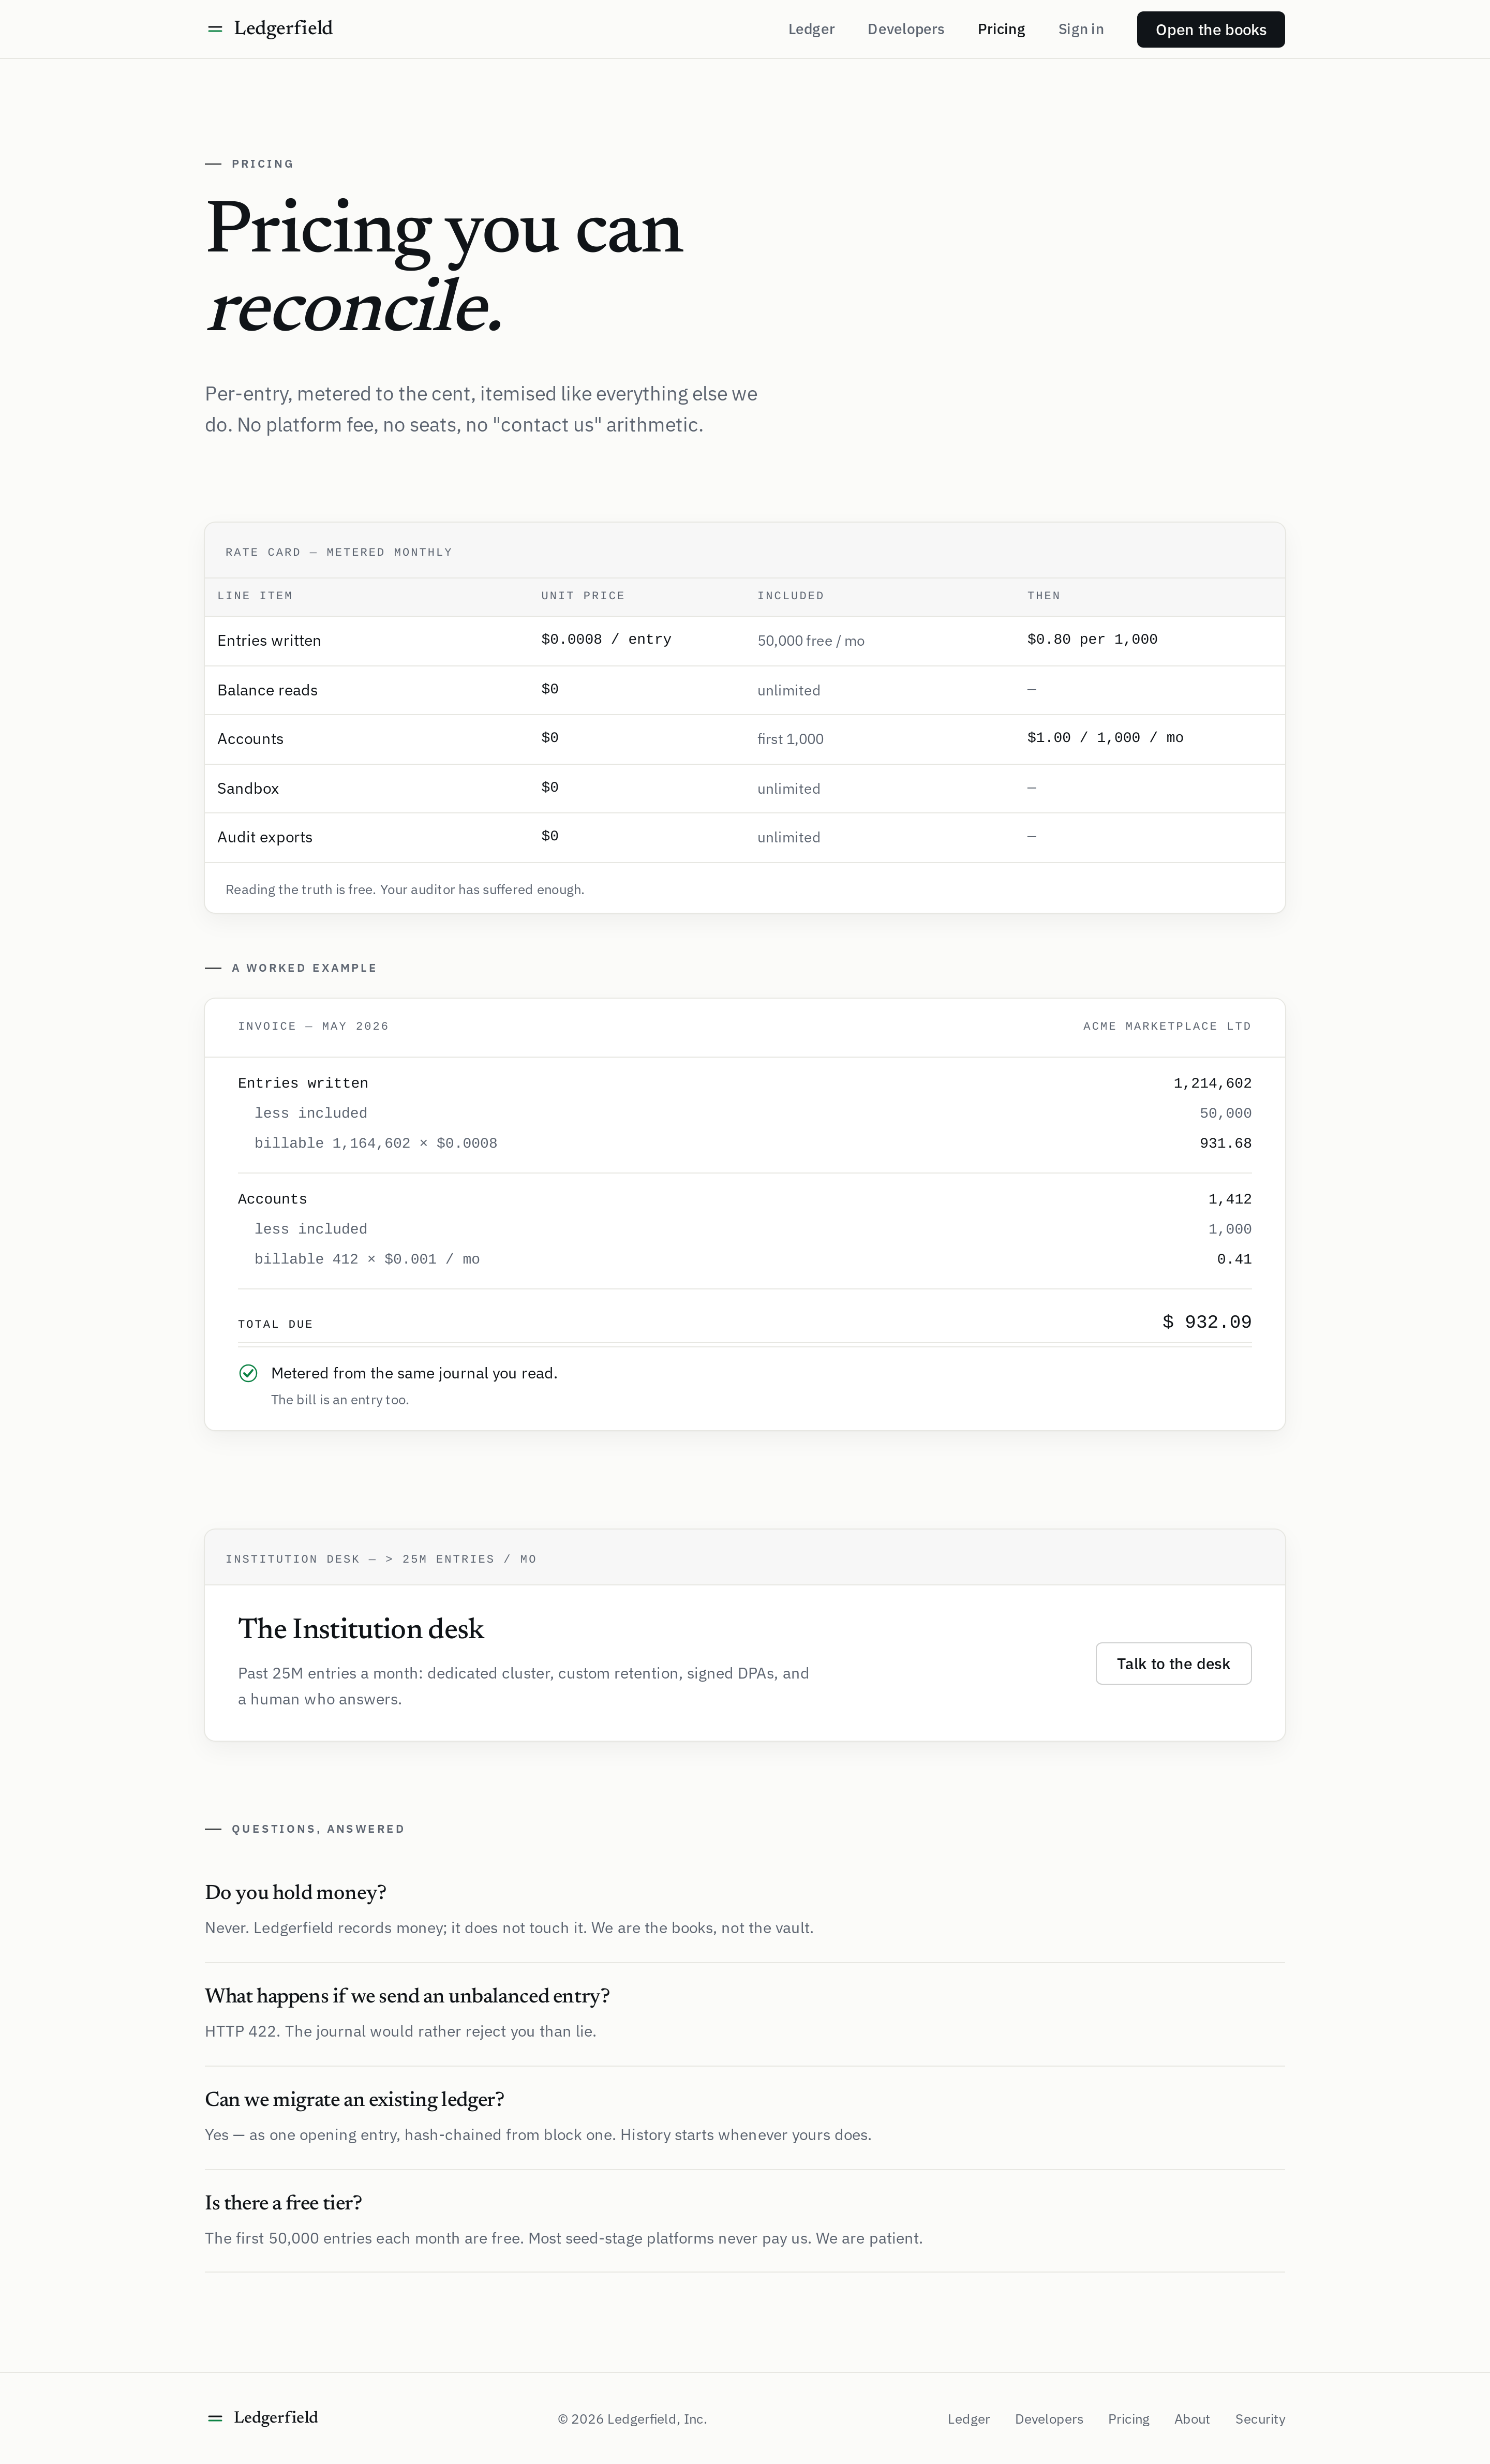Image resolution: width=1490 pixels, height=2464 pixels.
Task: Click the Open the books button
Action: (1211, 29)
